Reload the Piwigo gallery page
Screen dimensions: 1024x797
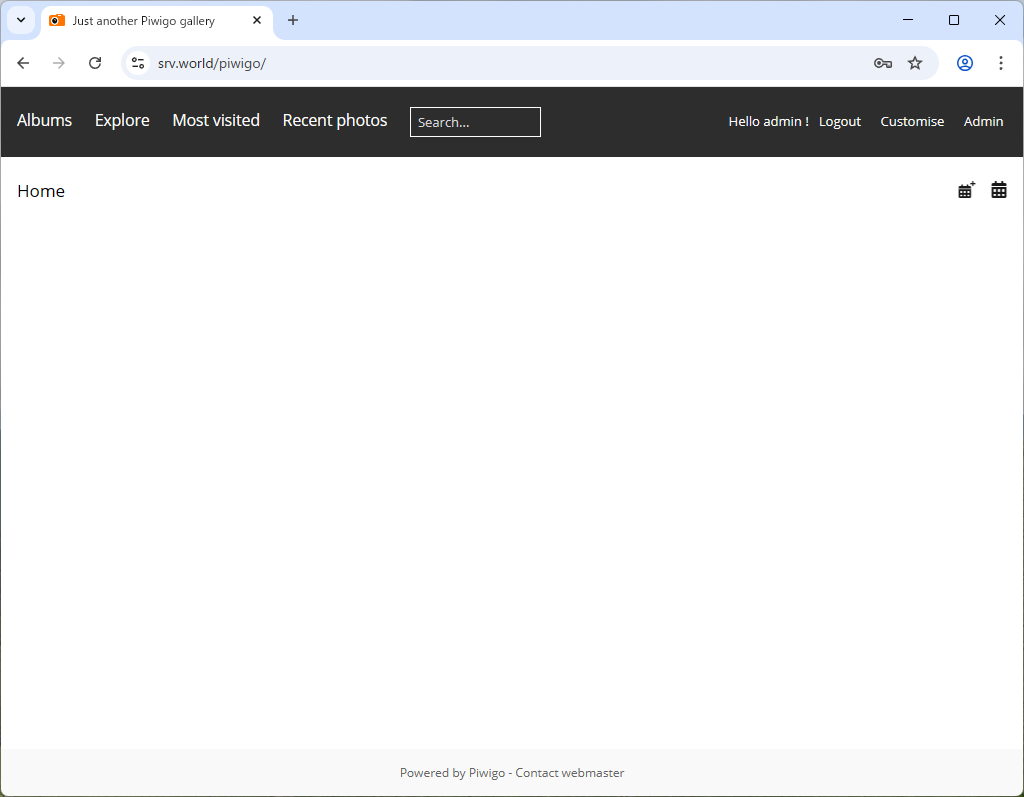click(95, 62)
